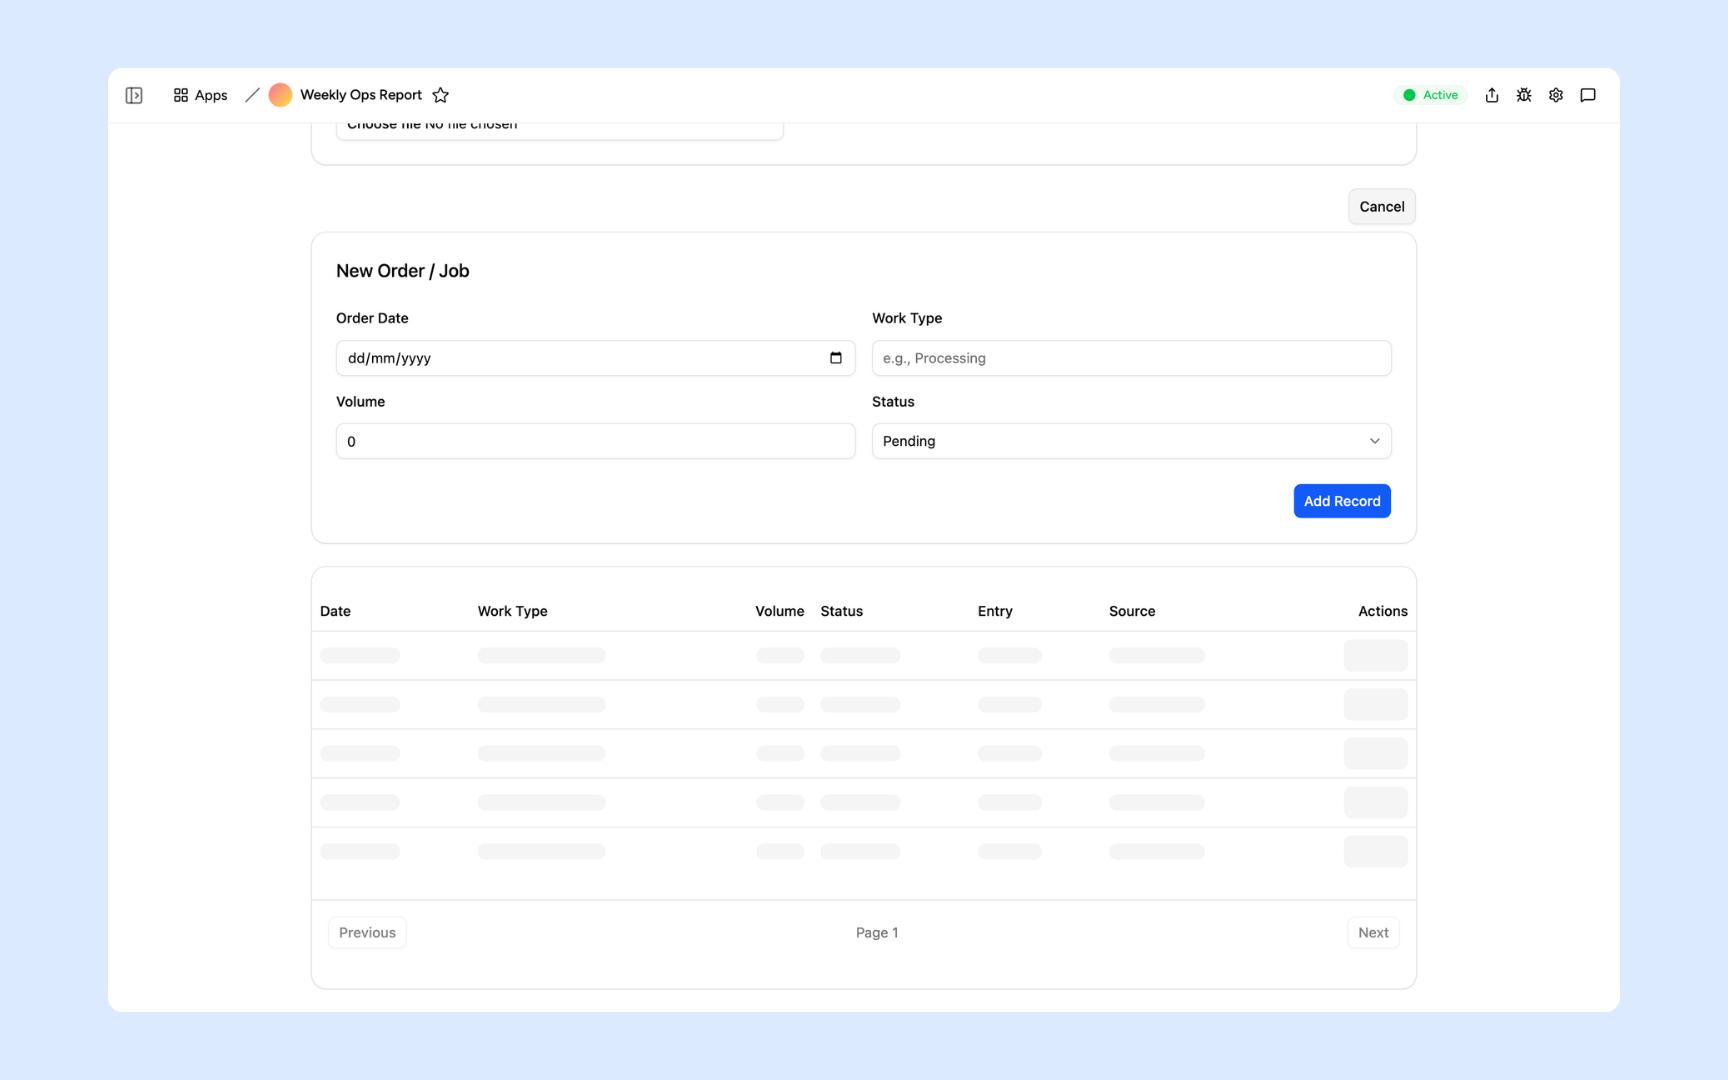Open the settings gear icon

1556,95
